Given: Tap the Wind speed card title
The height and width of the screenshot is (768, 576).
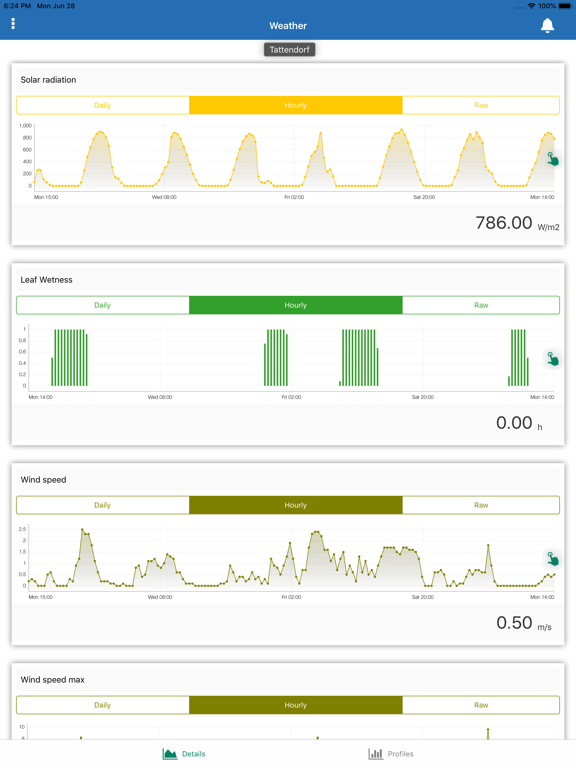Looking at the screenshot, I should pos(43,480).
